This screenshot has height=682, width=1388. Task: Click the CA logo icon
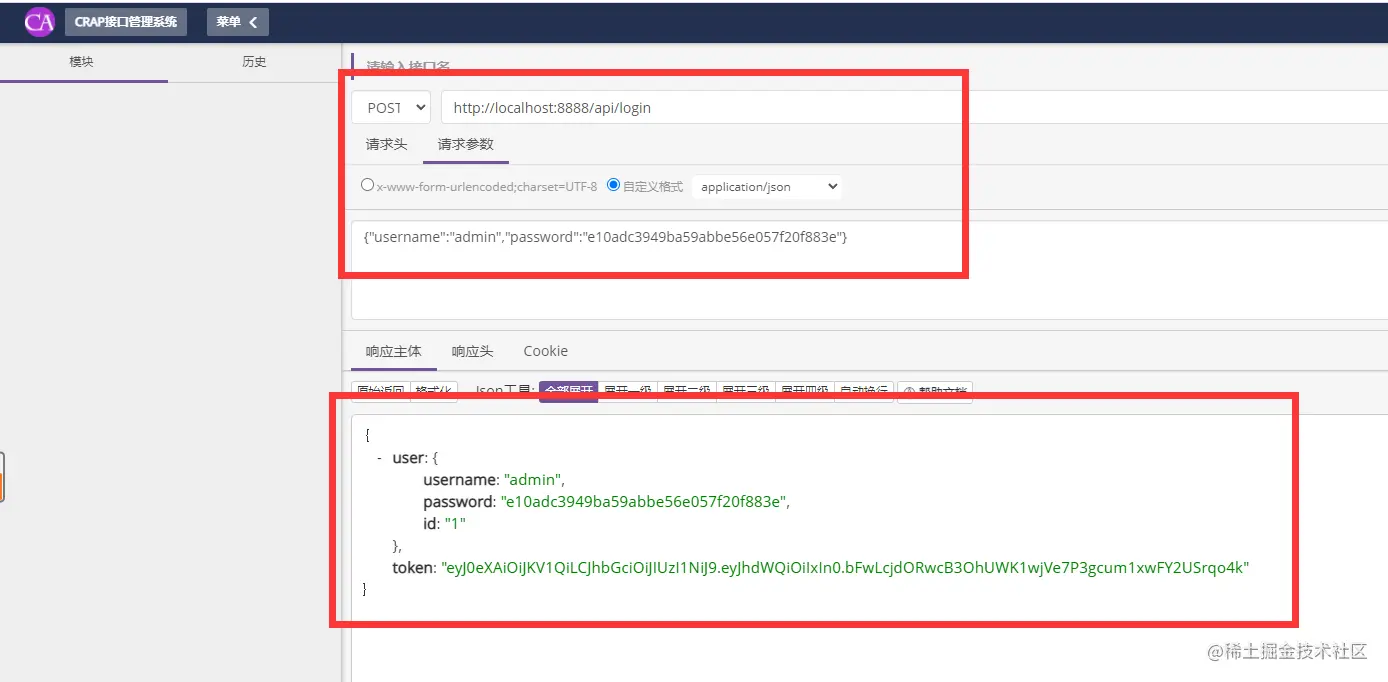[x=39, y=21]
